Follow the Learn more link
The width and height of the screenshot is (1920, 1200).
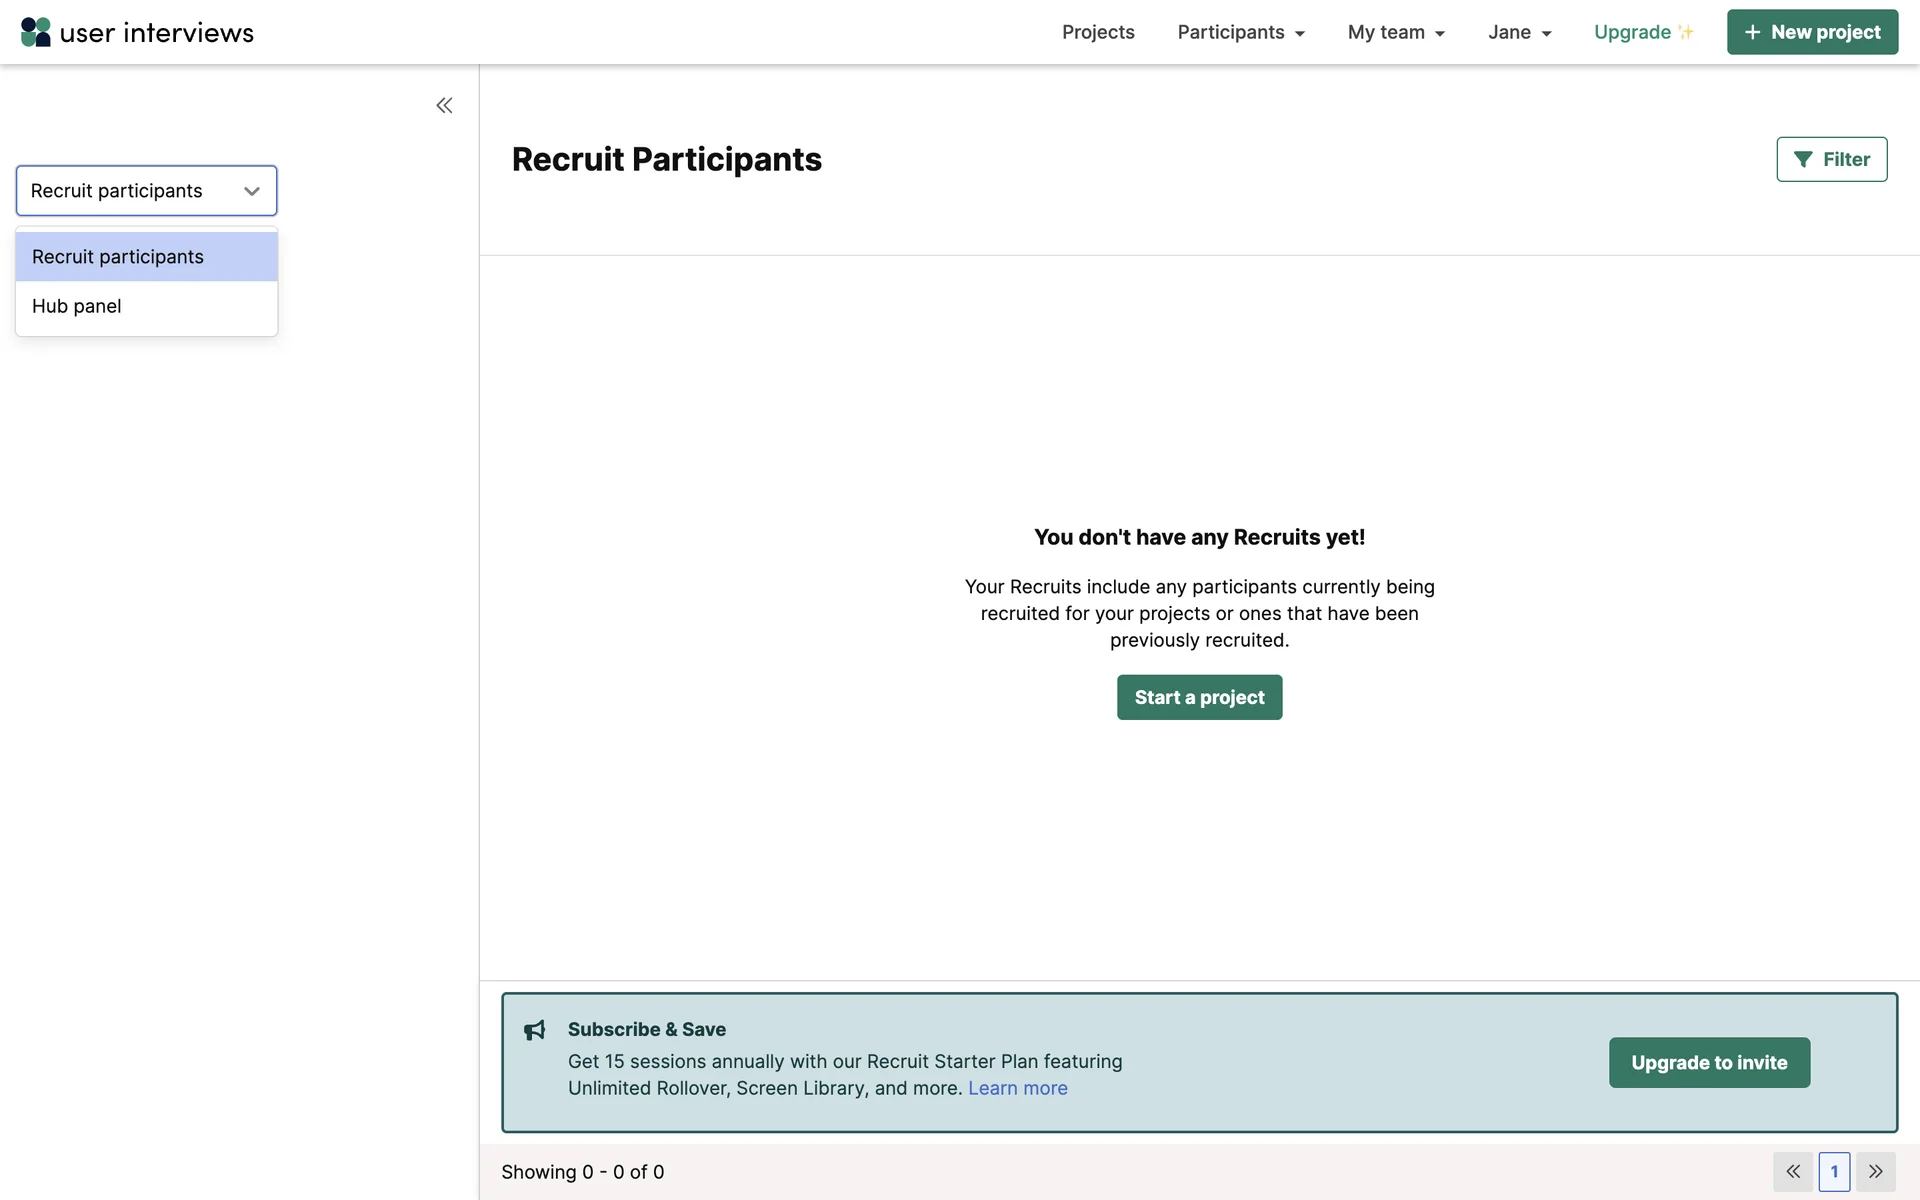pyautogui.click(x=1017, y=1088)
